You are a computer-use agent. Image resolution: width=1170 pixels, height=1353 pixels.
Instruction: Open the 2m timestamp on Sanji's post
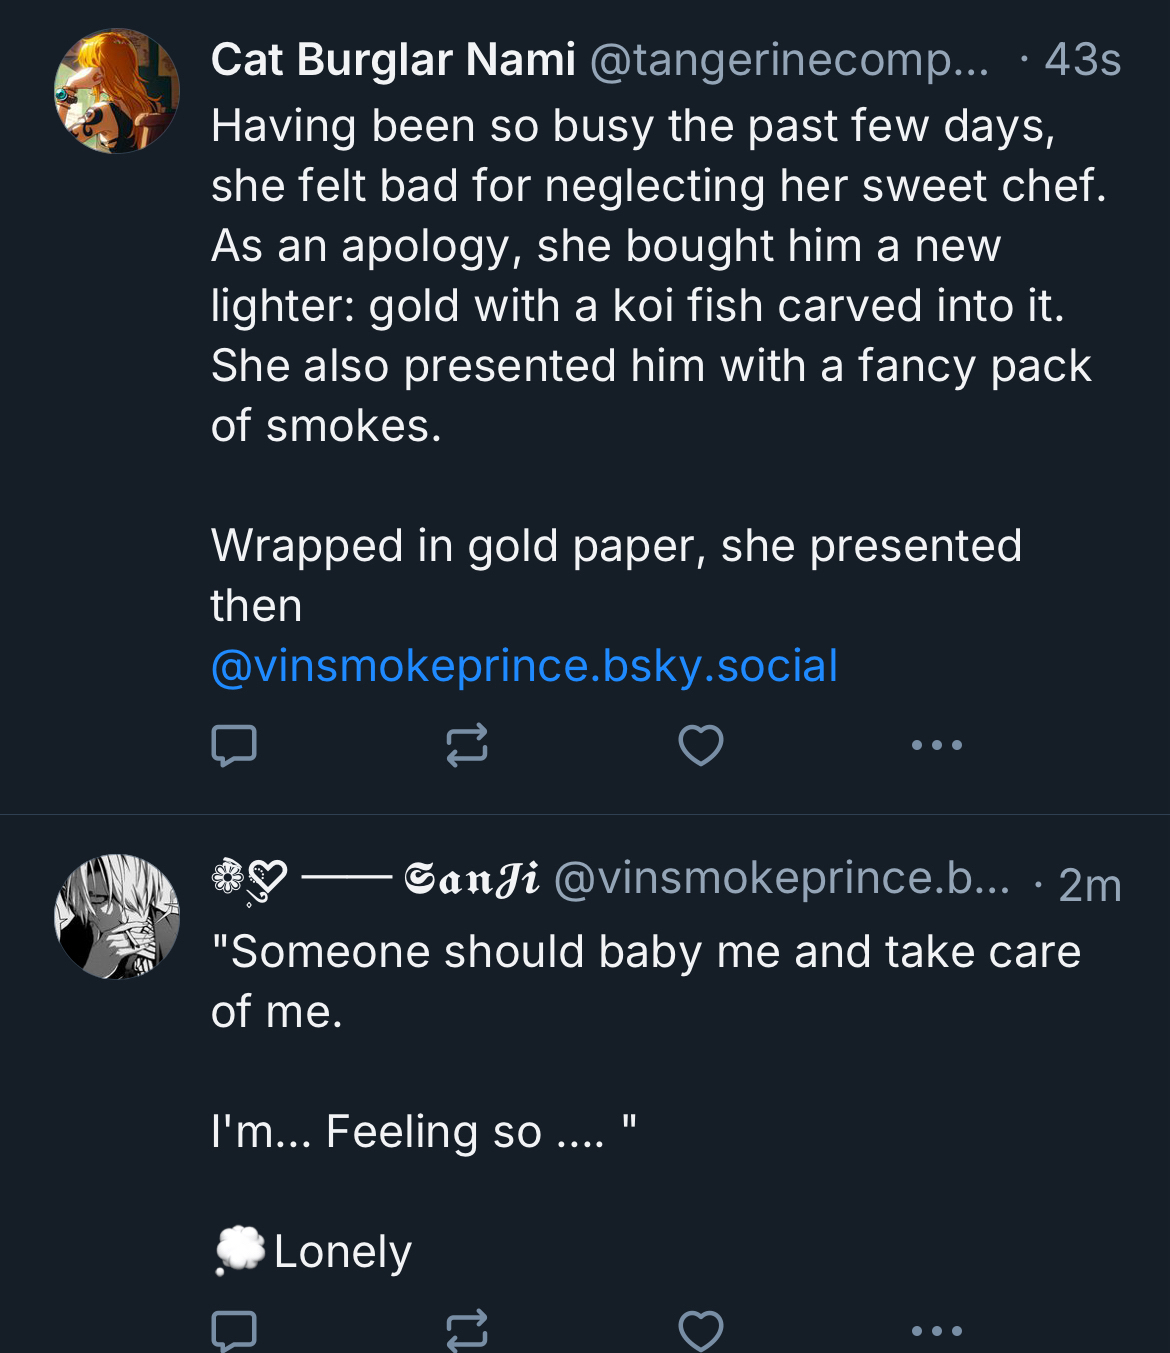coord(1089,885)
